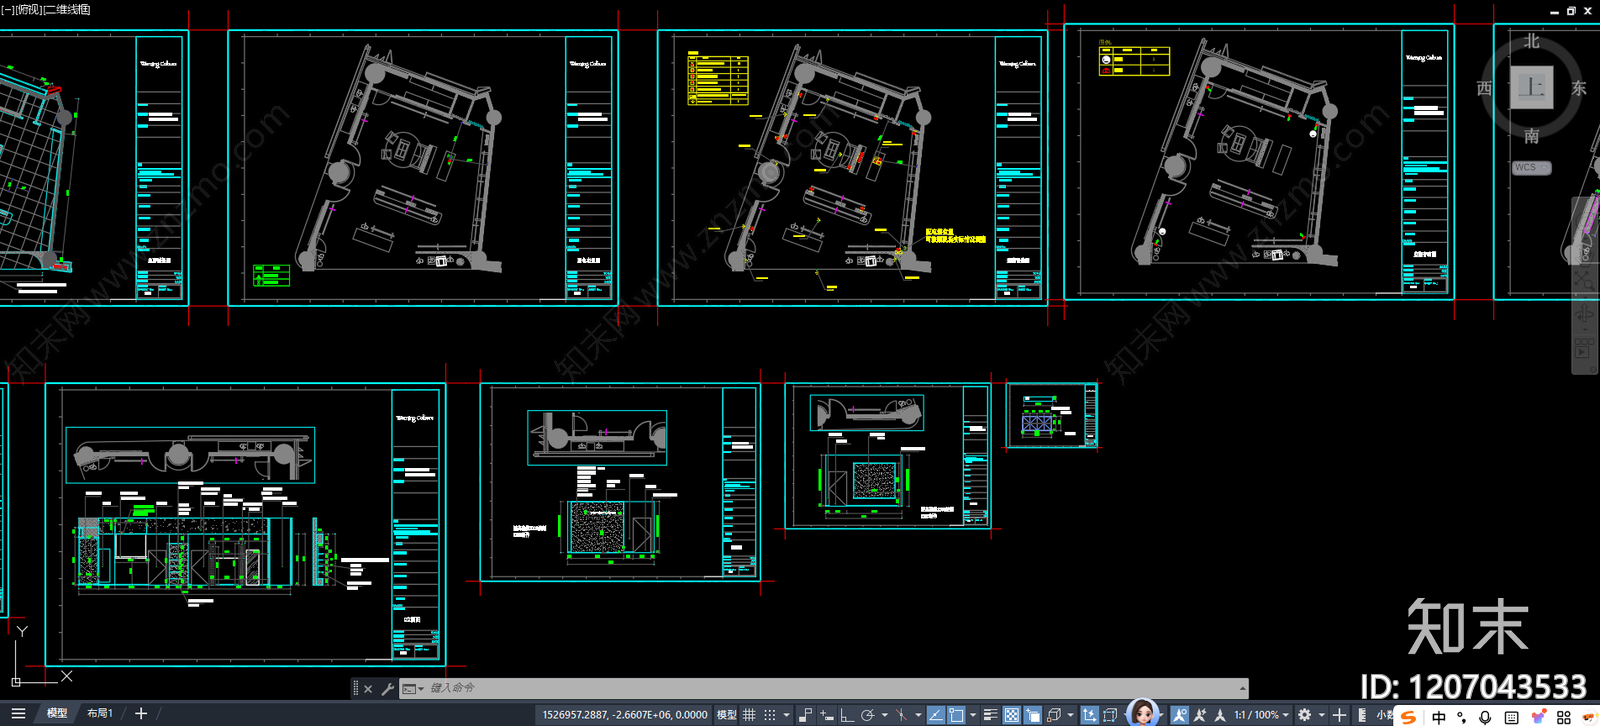The width and height of the screenshot is (1600, 726).
Task: Open the layout hamburger menu
Action: click(18, 713)
